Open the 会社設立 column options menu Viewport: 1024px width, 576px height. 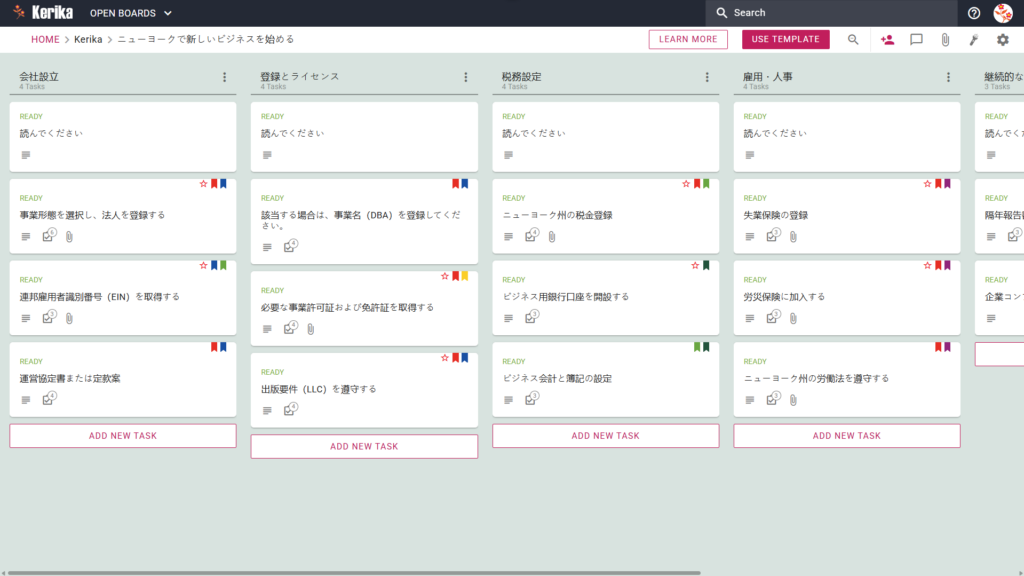225,77
